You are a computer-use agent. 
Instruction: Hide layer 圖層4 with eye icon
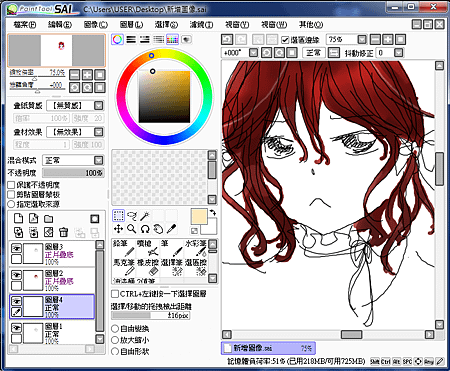[x=16, y=301]
